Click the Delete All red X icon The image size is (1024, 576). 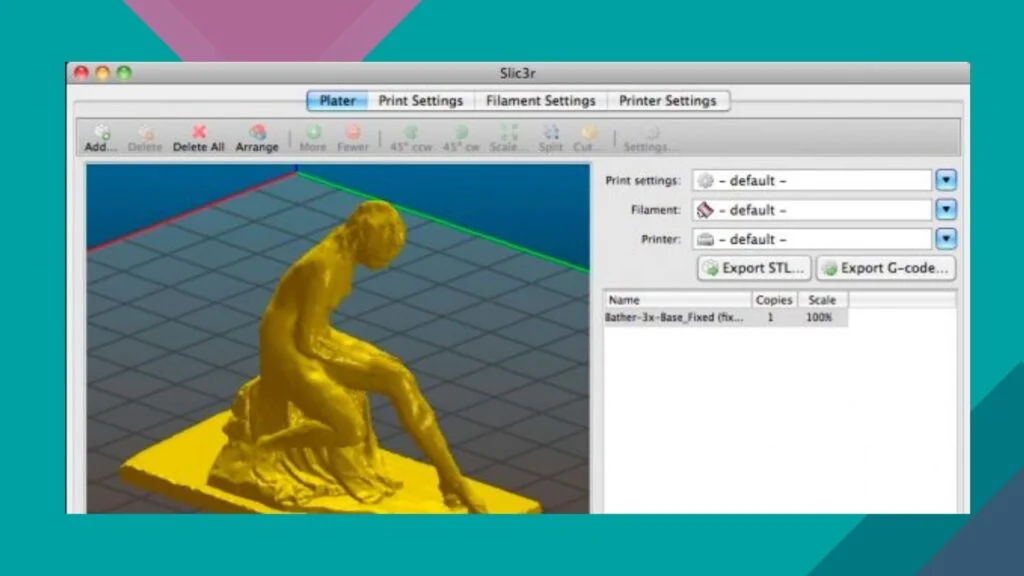click(x=199, y=133)
